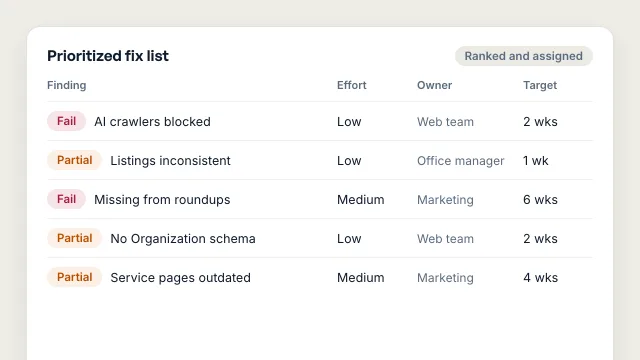Click the '4 wks' target cell

tap(540, 278)
